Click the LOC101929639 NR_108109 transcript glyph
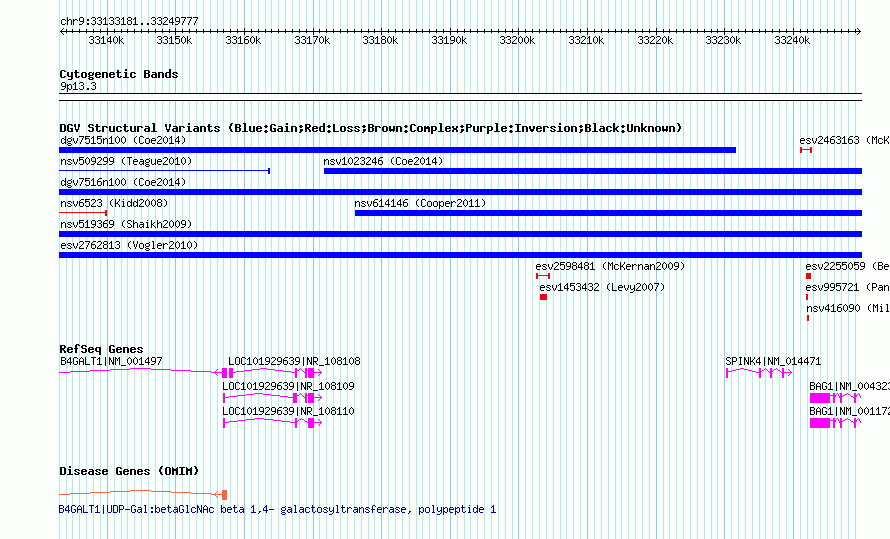890x539 pixels. pyautogui.click(x=272, y=398)
